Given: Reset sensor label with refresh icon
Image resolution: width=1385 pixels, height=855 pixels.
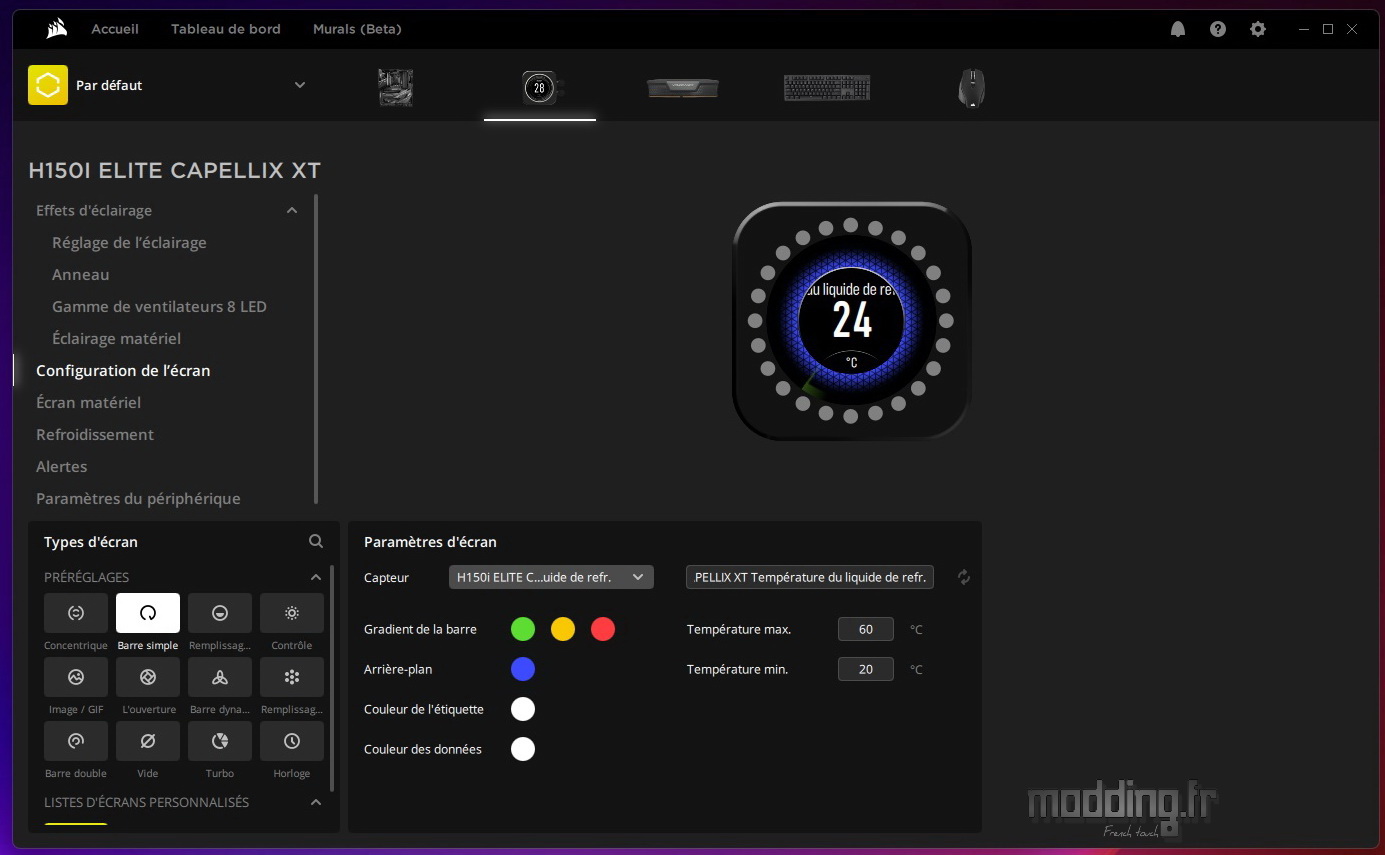Looking at the screenshot, I should [964, 577].
